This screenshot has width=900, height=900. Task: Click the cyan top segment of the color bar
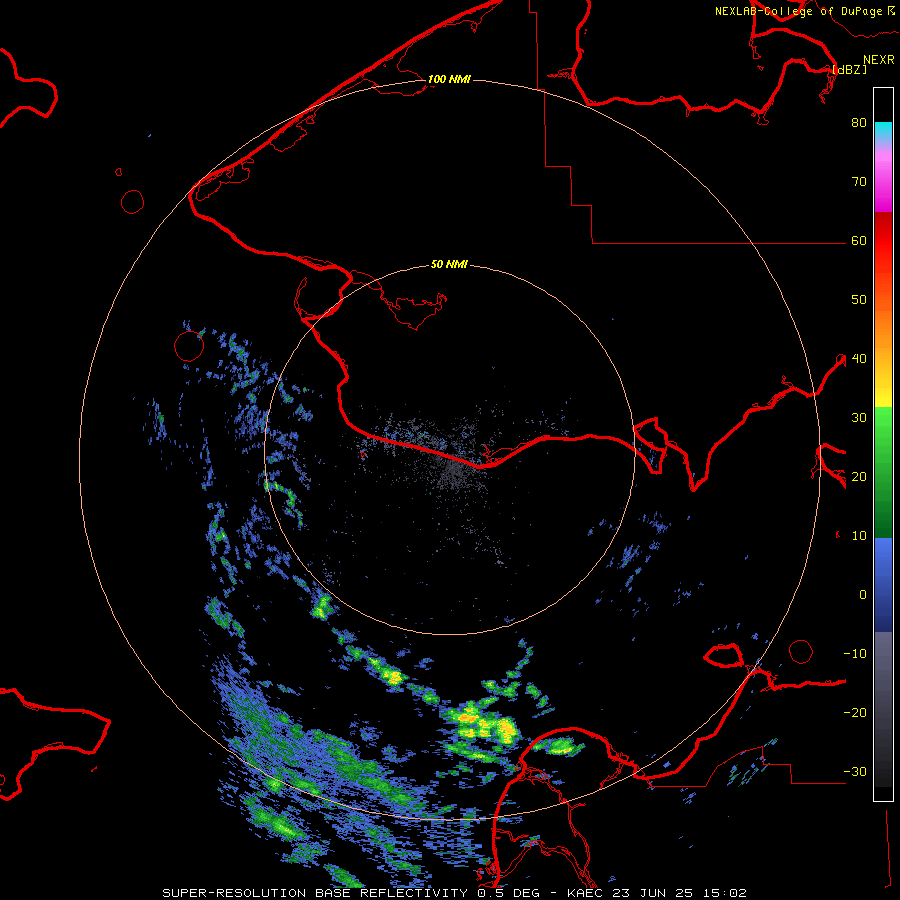point(883,131)
